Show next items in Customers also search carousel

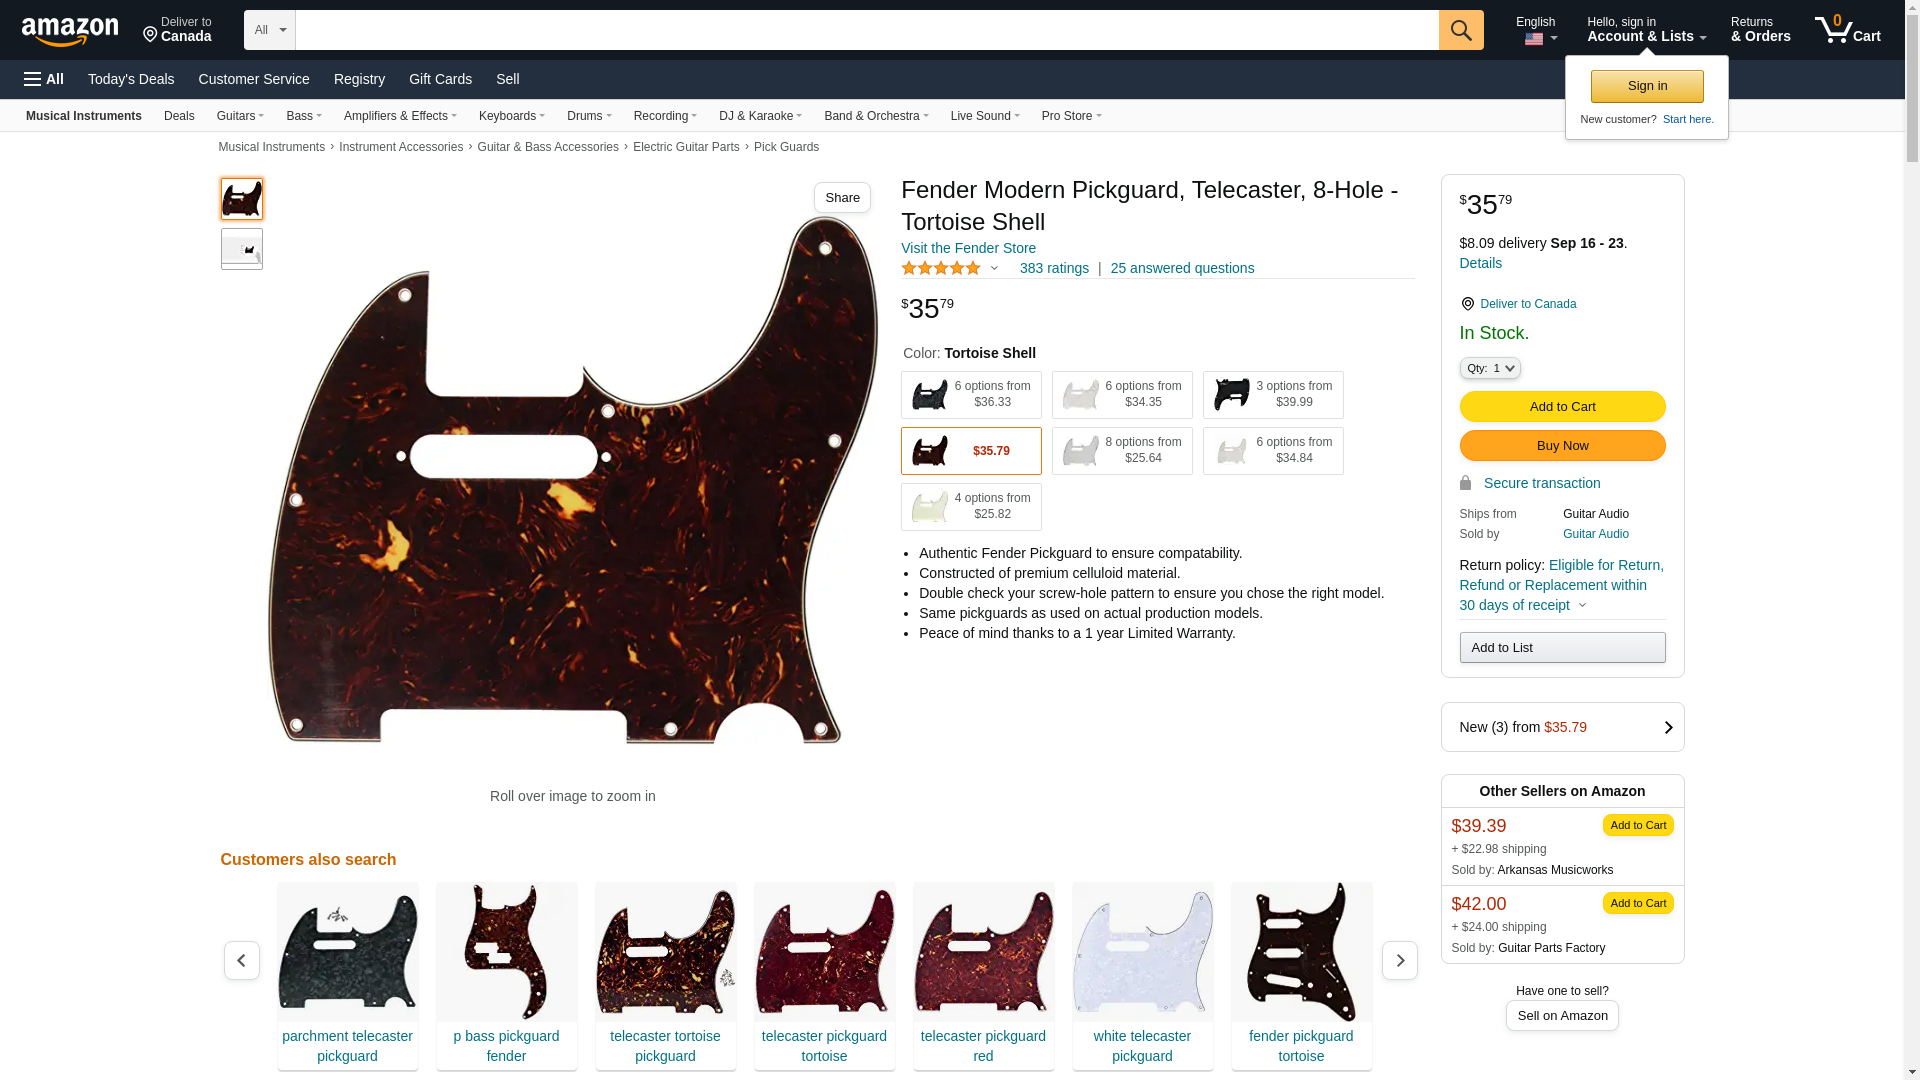pyautogui.click(x=1399, y=960)
